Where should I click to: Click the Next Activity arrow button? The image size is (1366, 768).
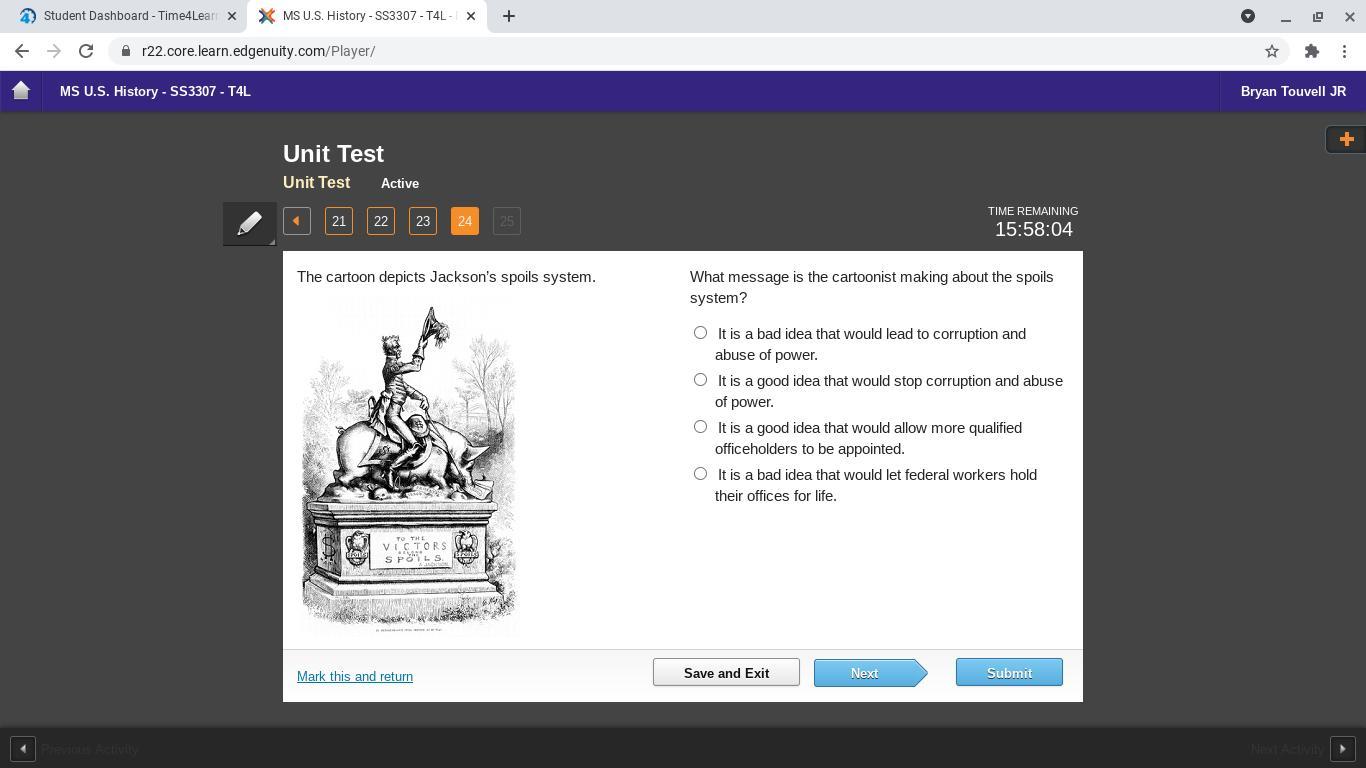(1342, 749)
